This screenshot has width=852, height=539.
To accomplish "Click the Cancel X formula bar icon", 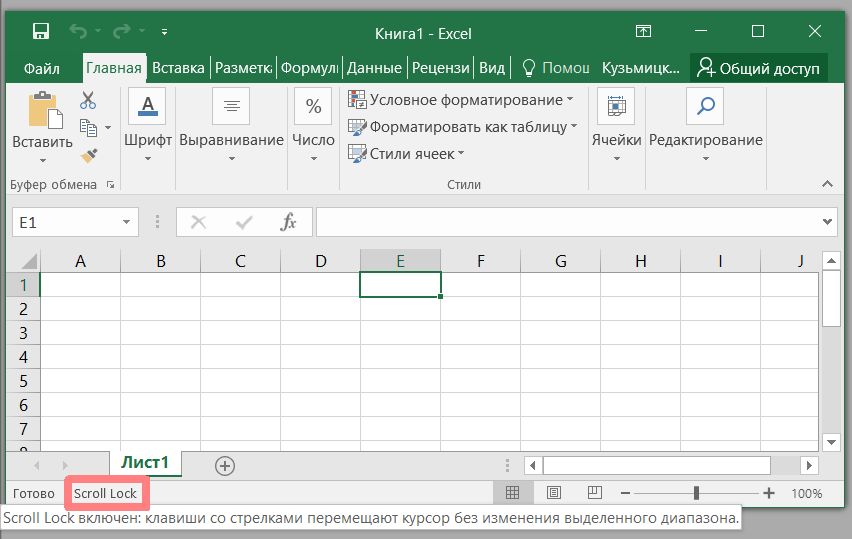I will pos(198,222).
